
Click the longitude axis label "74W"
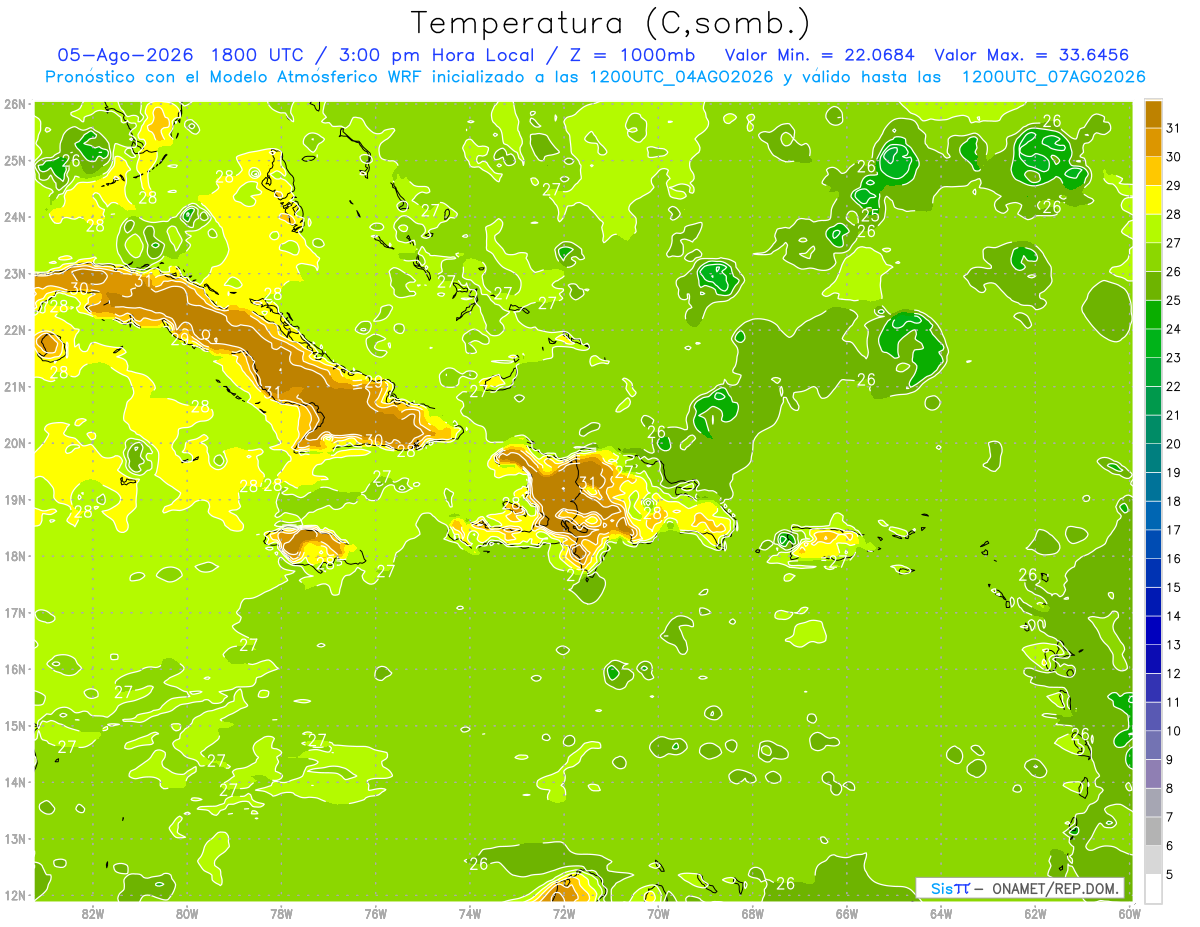[x=469, y=913]
